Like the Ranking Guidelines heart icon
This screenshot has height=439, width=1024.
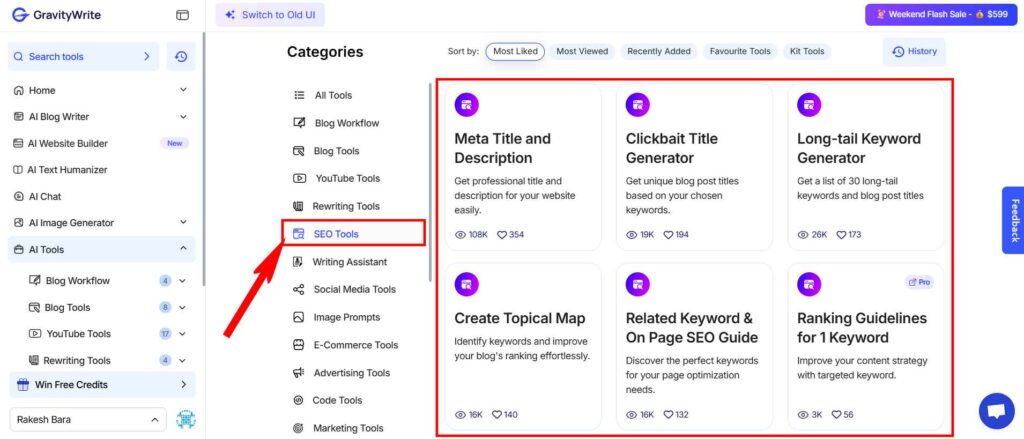(x=836, y=414)
